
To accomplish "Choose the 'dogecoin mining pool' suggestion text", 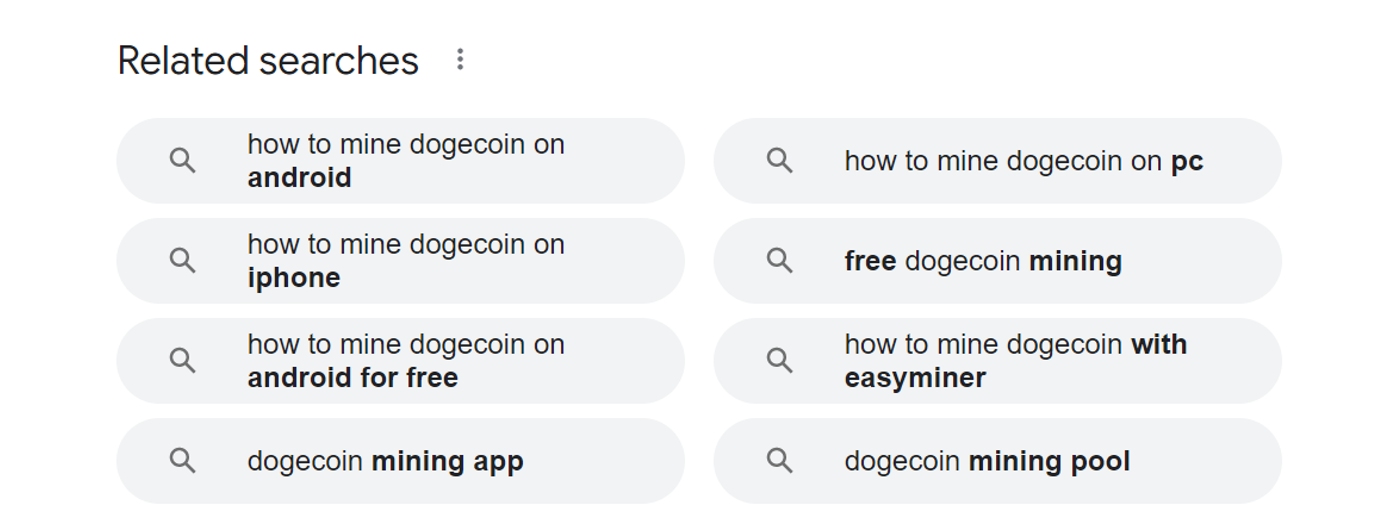I will [987, 461].
